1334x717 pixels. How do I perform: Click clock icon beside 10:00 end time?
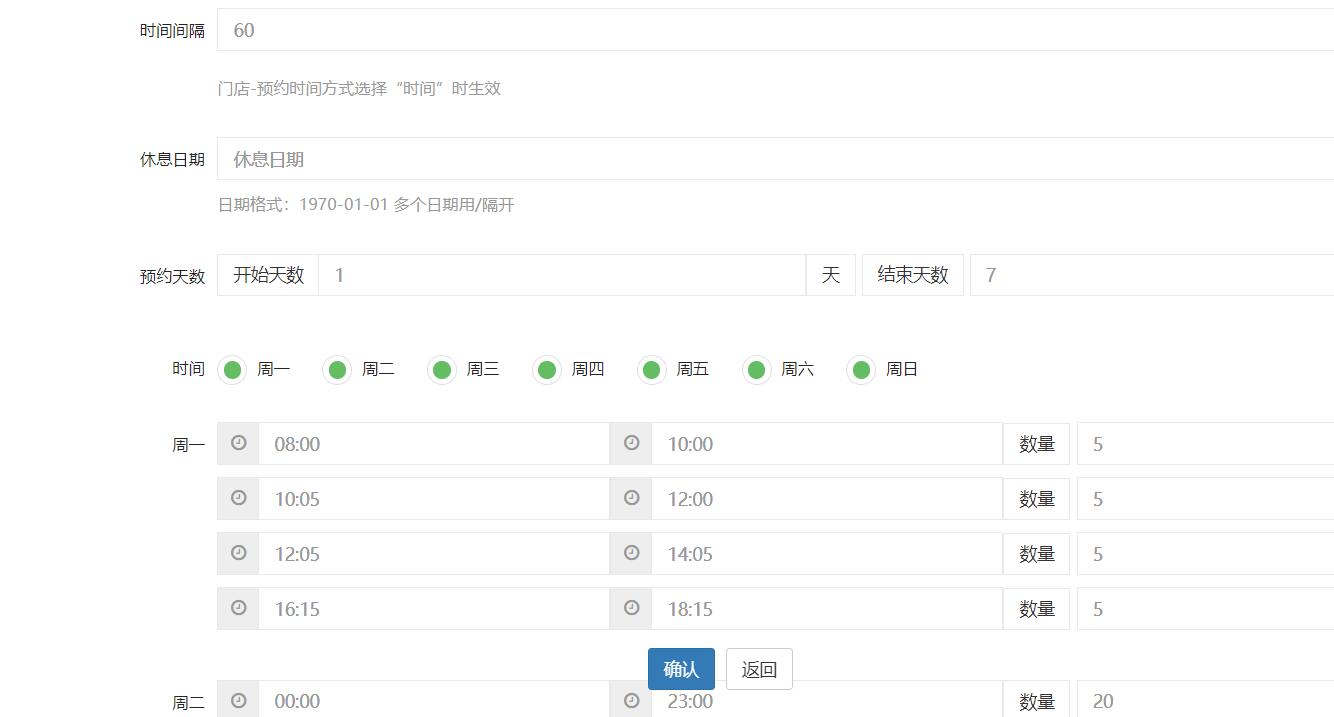click(x=631, y=443)
